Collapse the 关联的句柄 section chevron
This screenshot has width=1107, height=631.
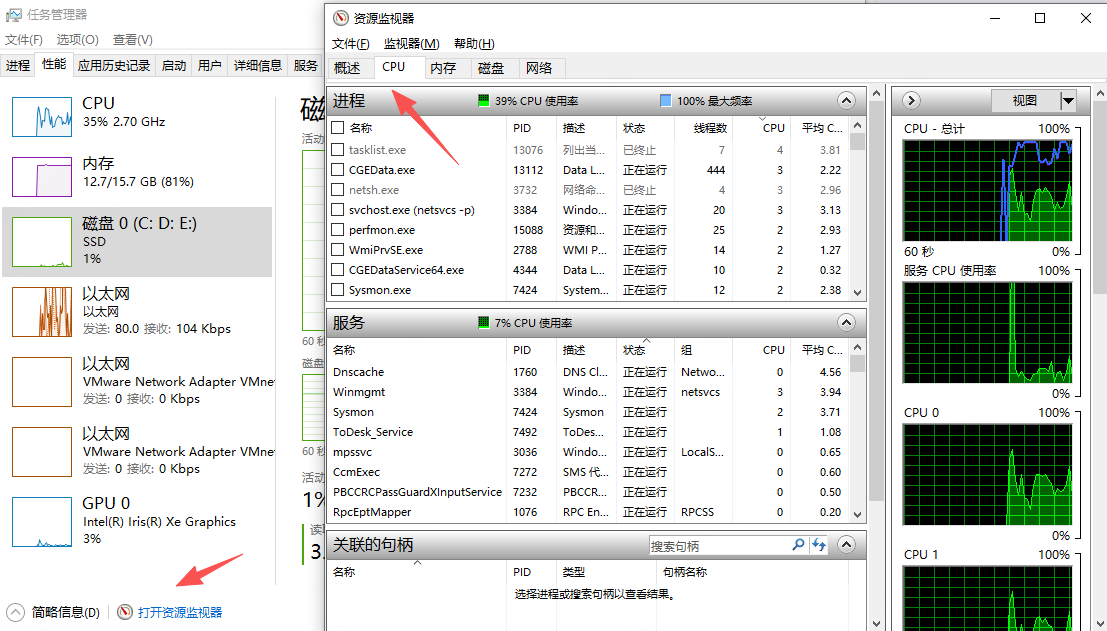846,545
